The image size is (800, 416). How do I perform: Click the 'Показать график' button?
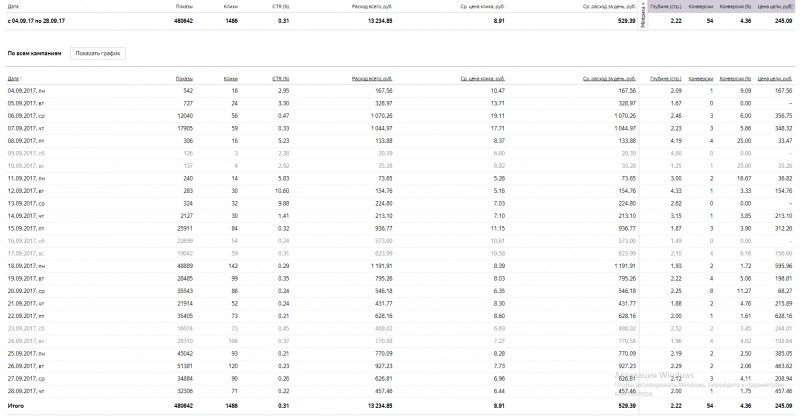coord(97,53)
